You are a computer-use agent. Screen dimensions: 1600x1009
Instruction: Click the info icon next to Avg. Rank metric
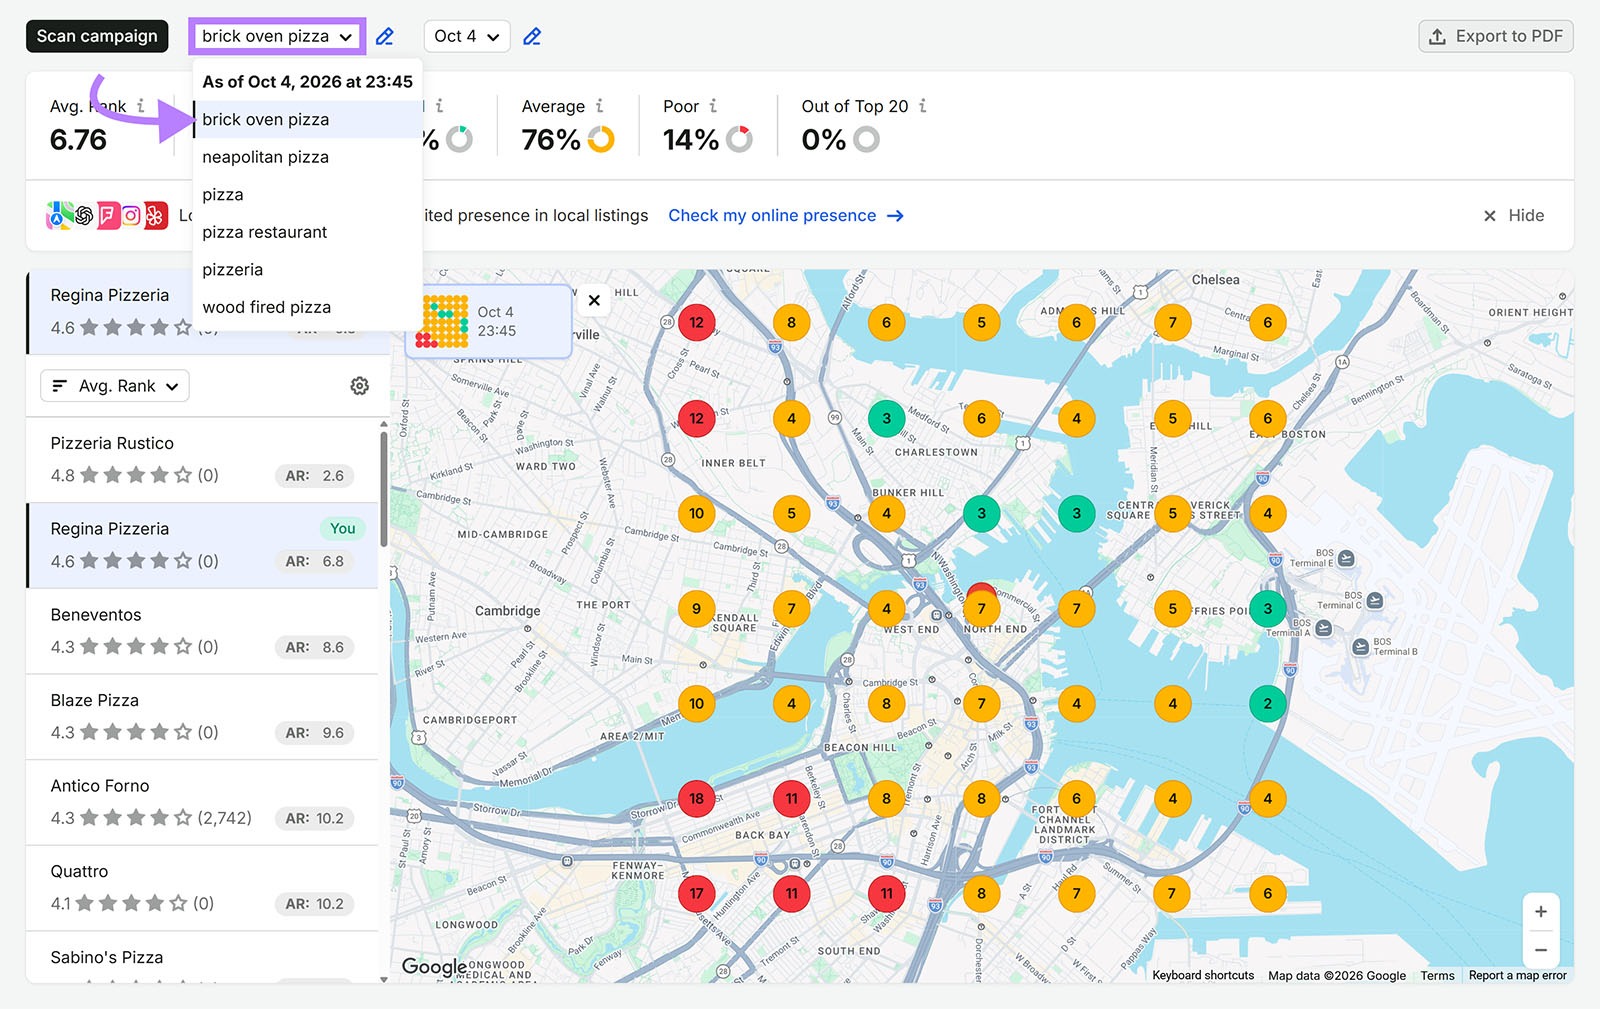pyautogui.click(x=141, y=106)
